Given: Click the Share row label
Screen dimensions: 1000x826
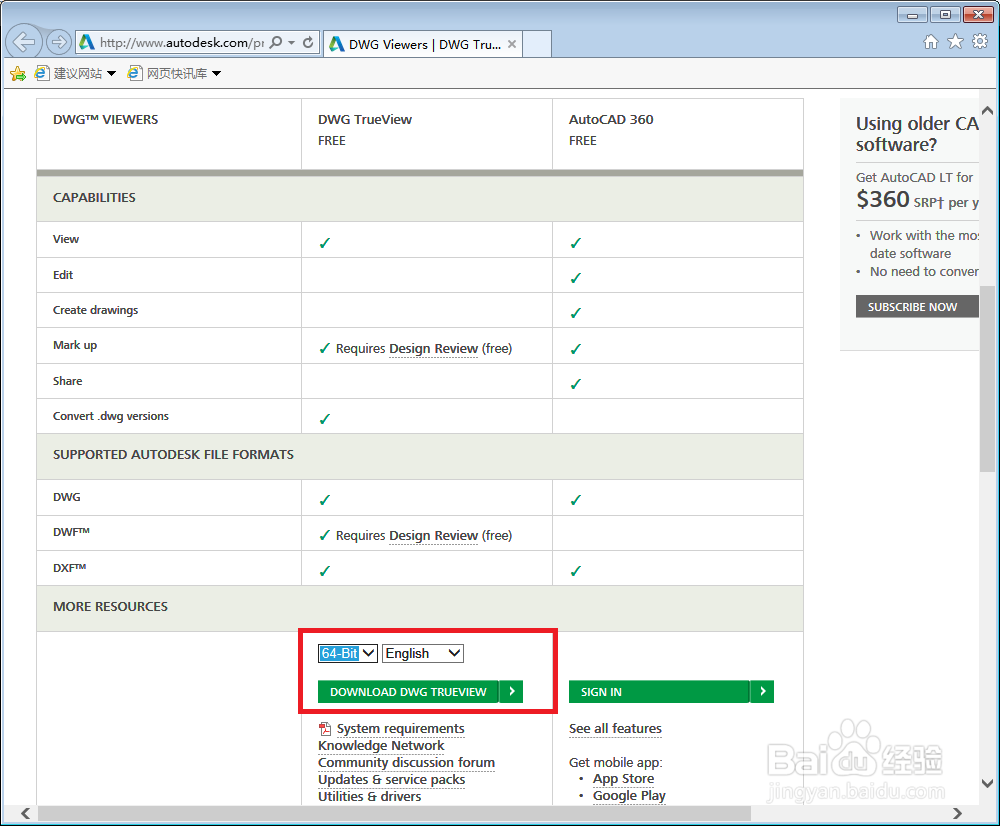Looking at the screenshot, I should (68, 381).
